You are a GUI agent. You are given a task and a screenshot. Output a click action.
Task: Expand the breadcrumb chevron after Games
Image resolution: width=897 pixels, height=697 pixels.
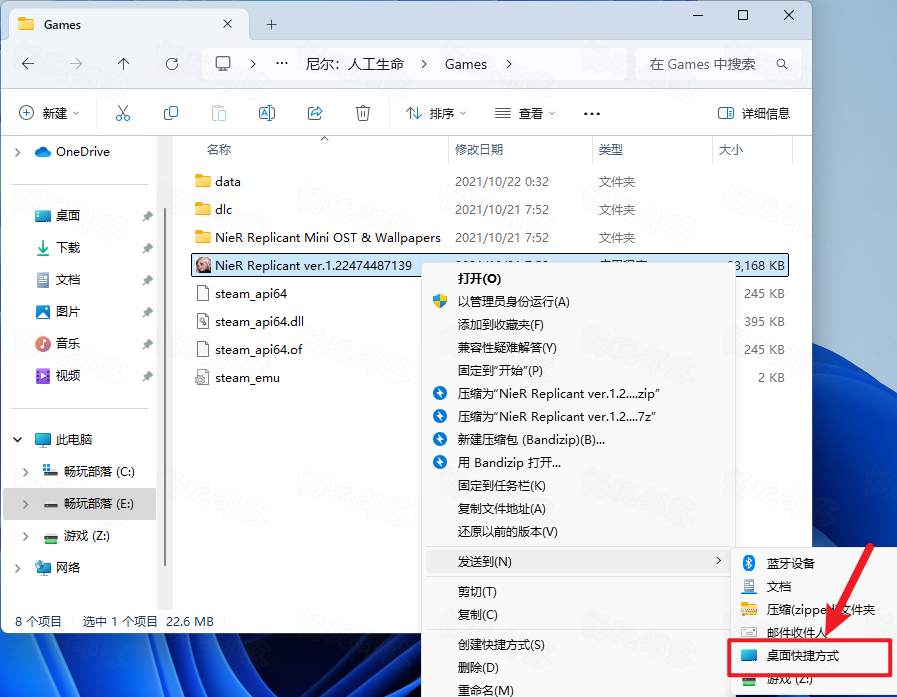[x=509, y=64]
